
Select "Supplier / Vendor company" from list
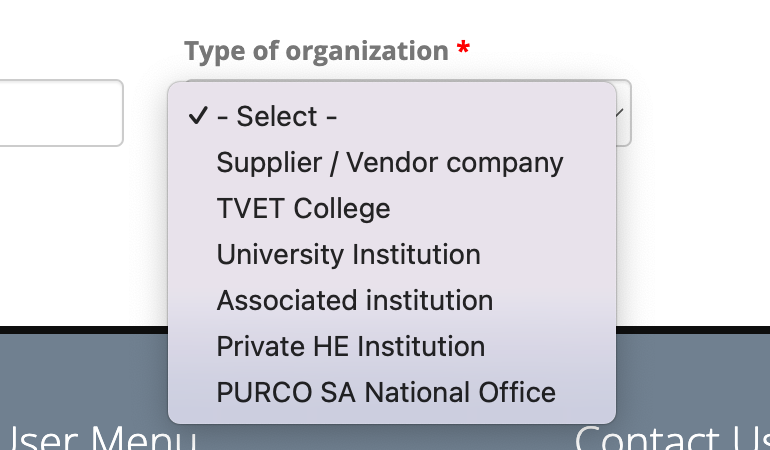390,163
